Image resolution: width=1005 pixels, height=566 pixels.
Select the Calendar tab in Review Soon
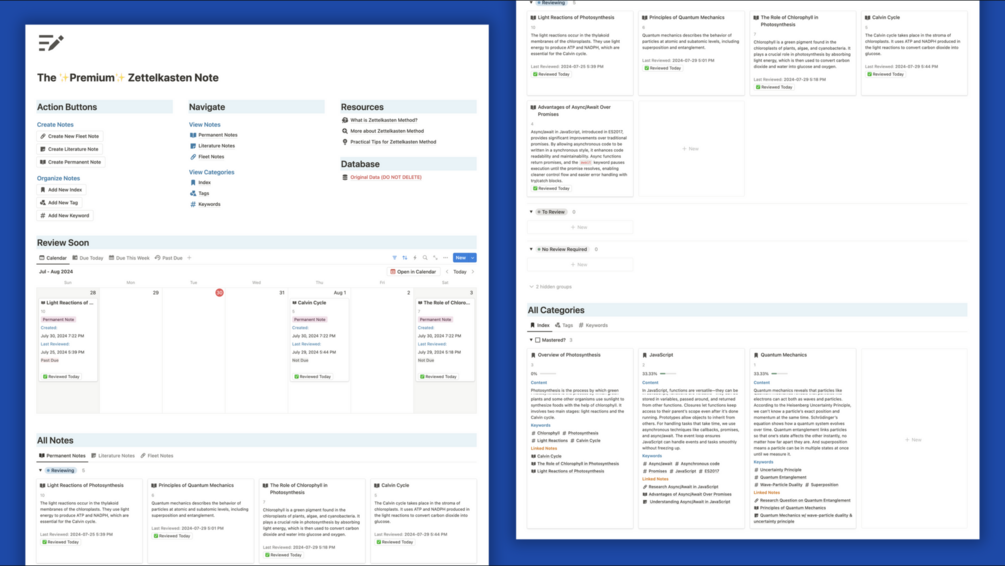53,258
